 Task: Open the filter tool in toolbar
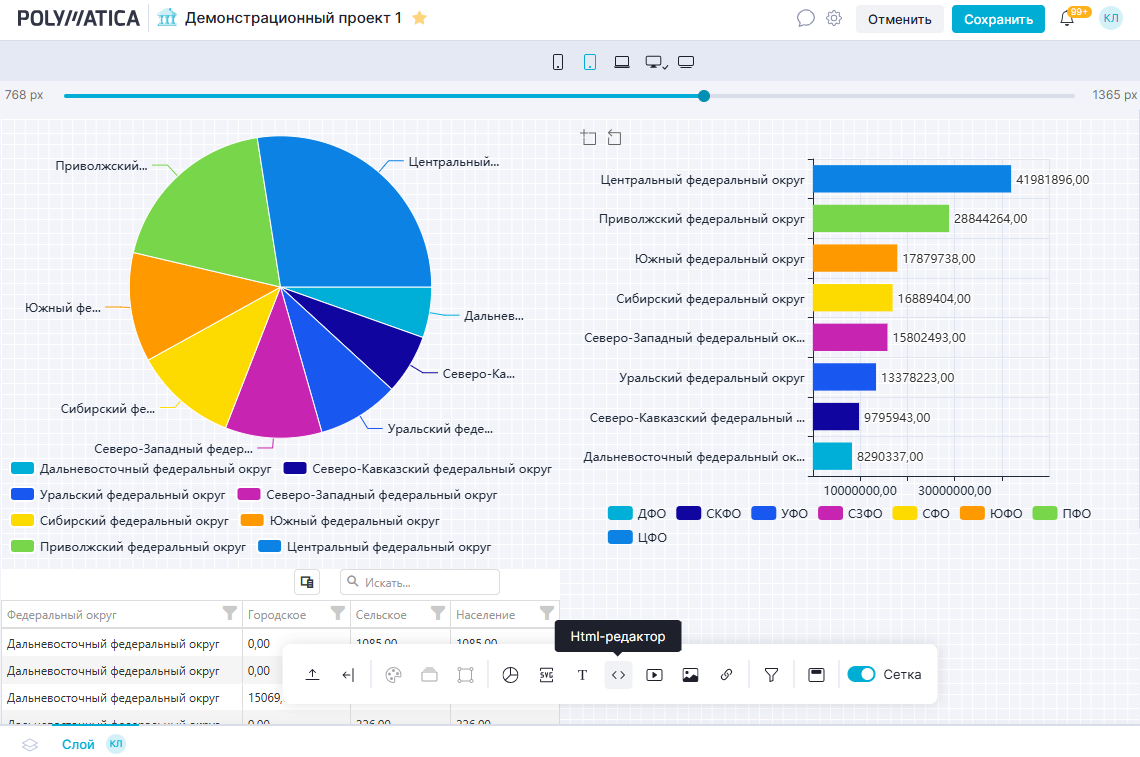coord(771,675)
